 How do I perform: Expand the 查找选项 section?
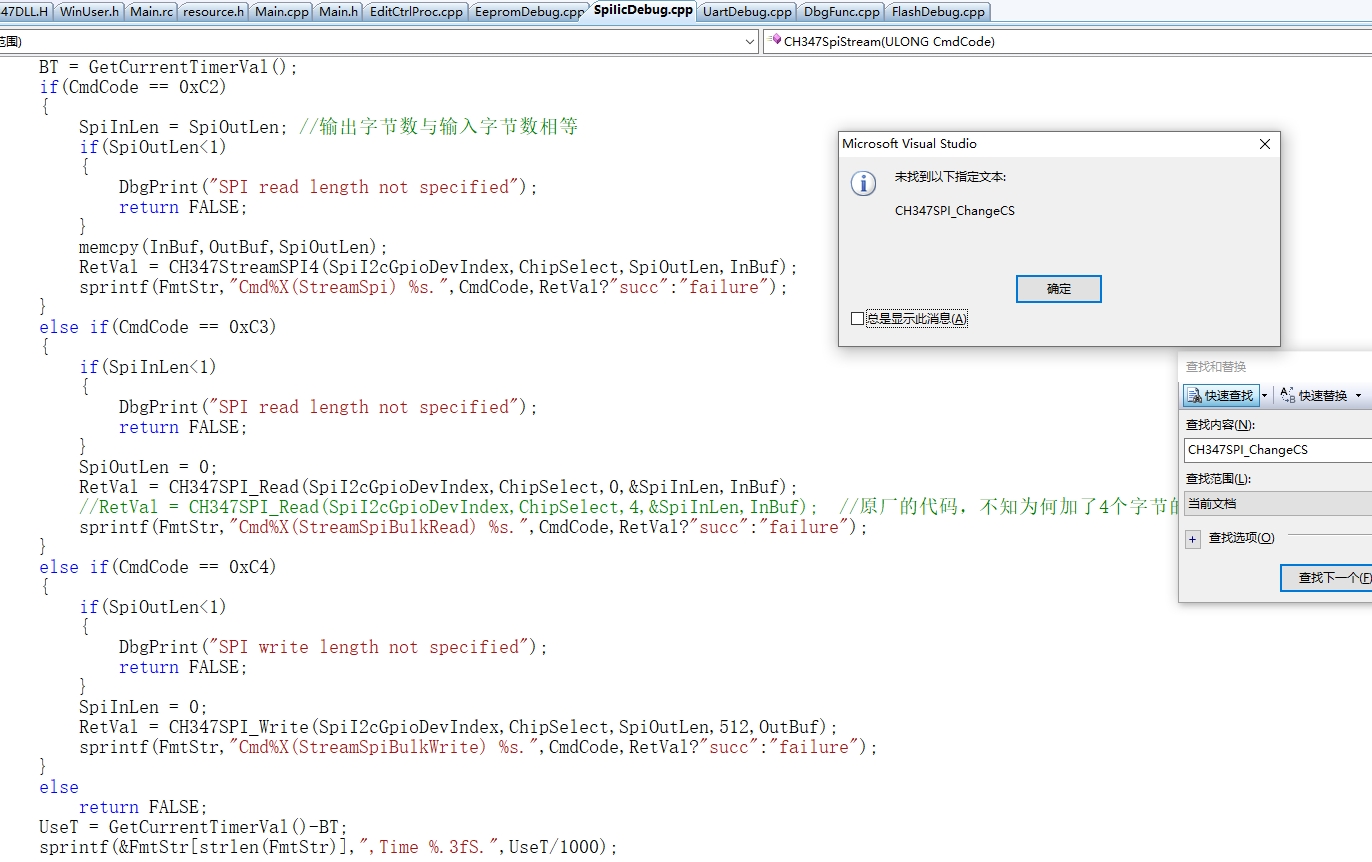tap(1192, 539)
